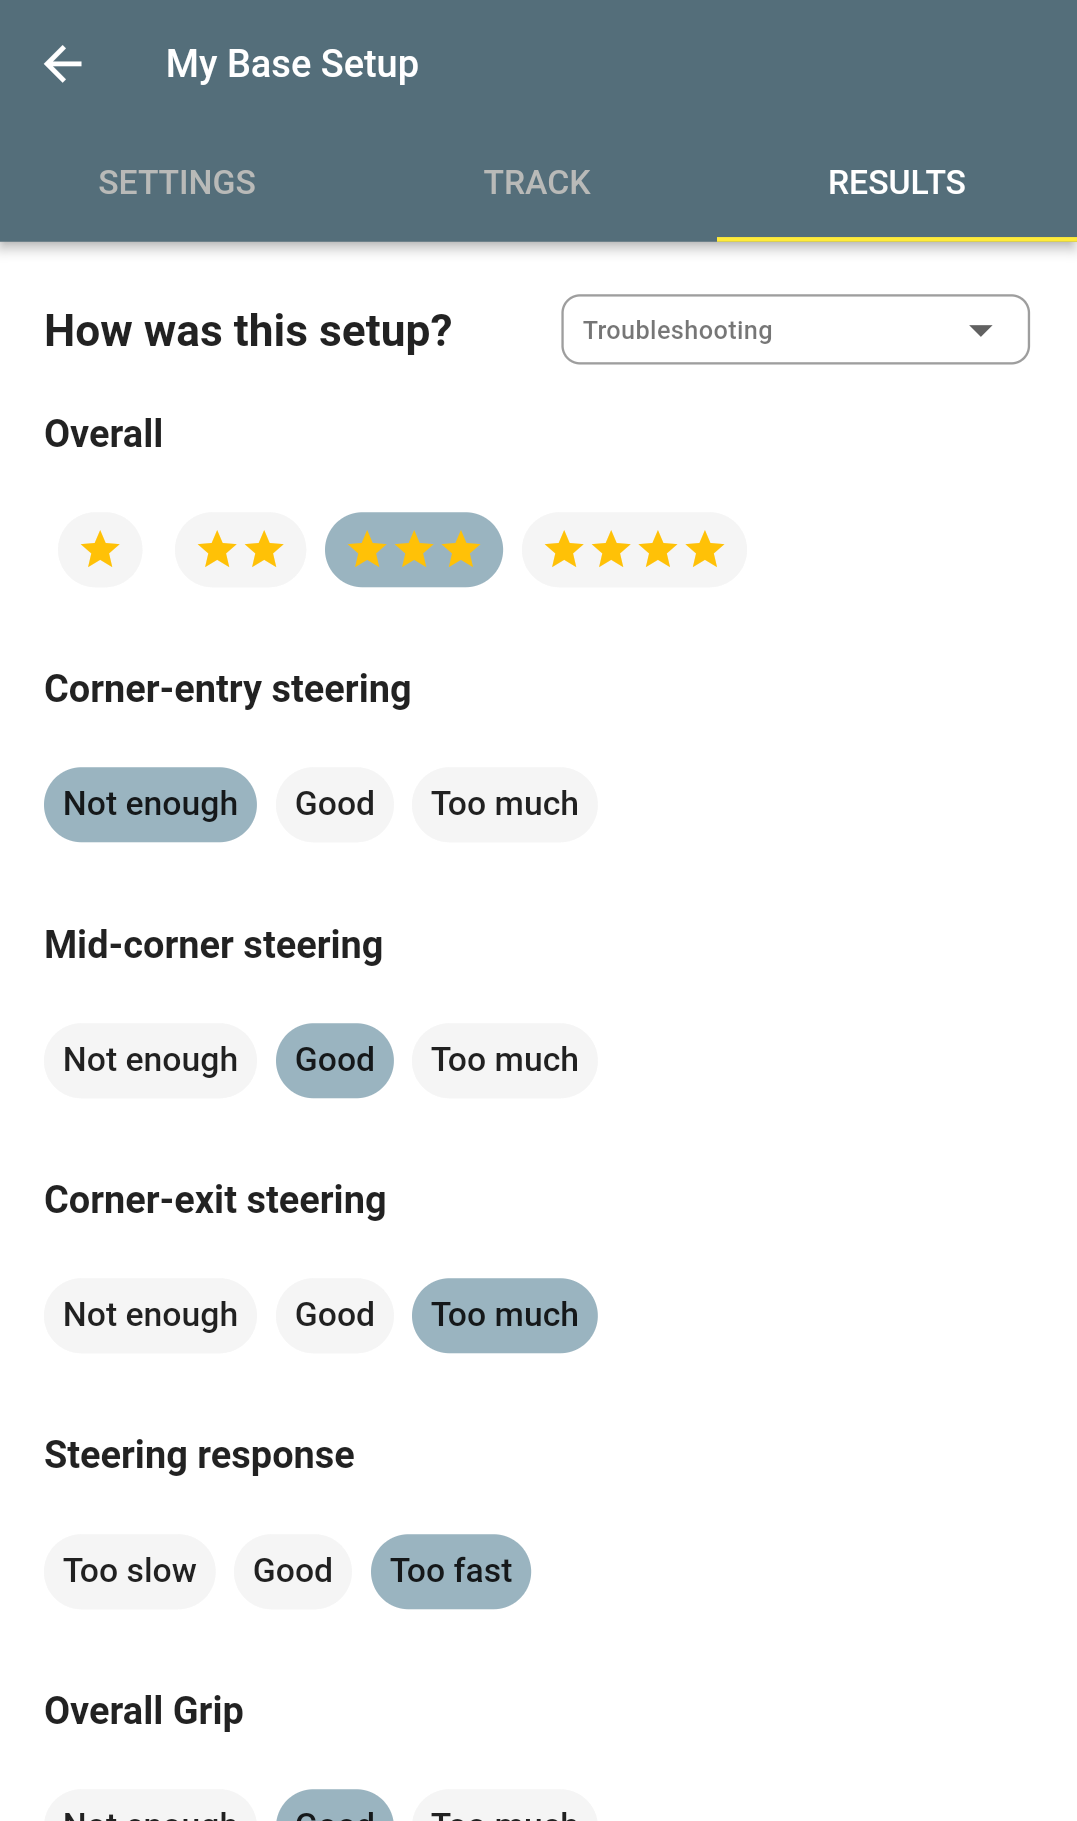Click the Troubleshooting dropdown arrow
Screen dimensions: 1077x1821
[980, 330]
